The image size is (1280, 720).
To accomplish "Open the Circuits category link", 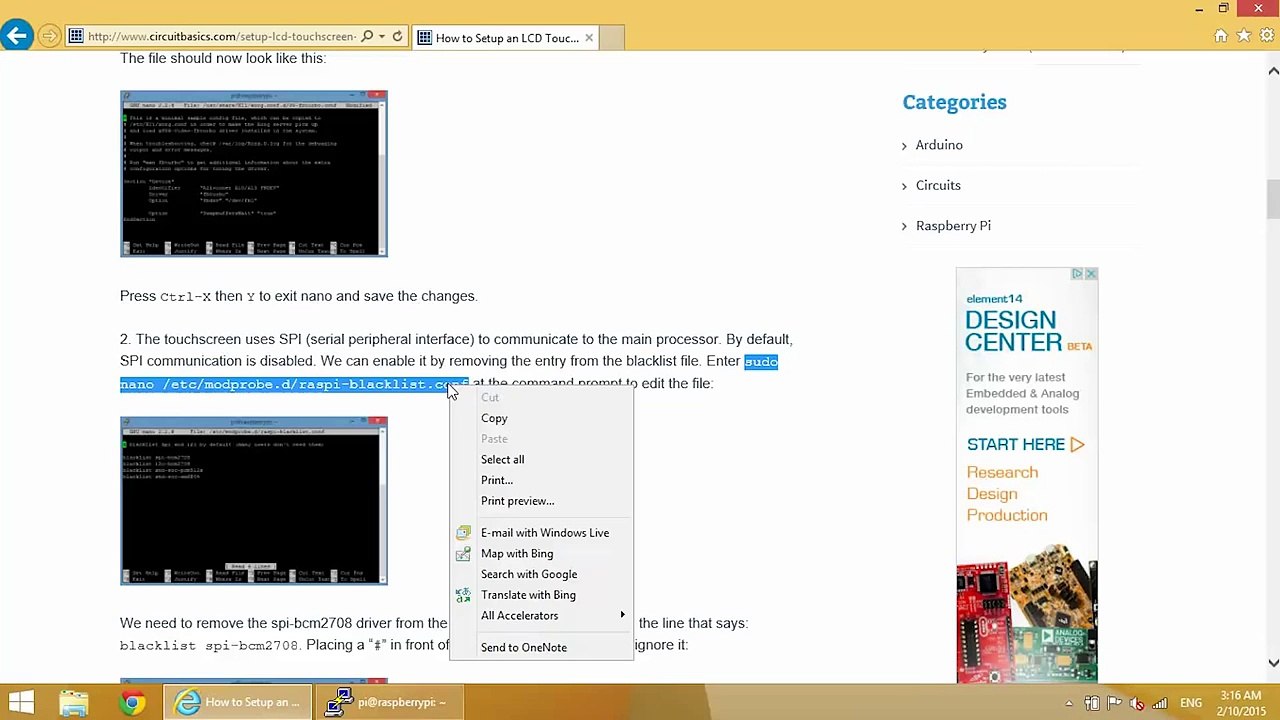I will pyautogui.click(x=938, y=185).
